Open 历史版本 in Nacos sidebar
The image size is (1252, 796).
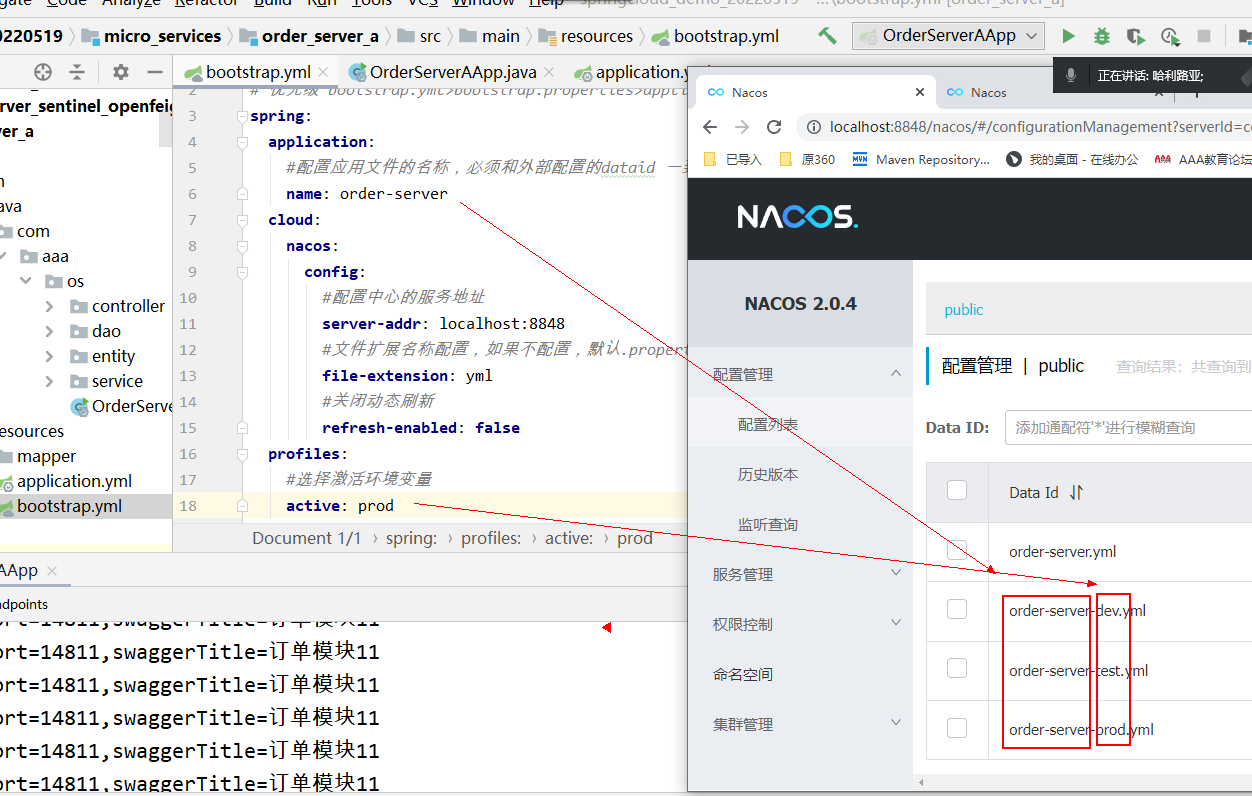coord(768,475)
